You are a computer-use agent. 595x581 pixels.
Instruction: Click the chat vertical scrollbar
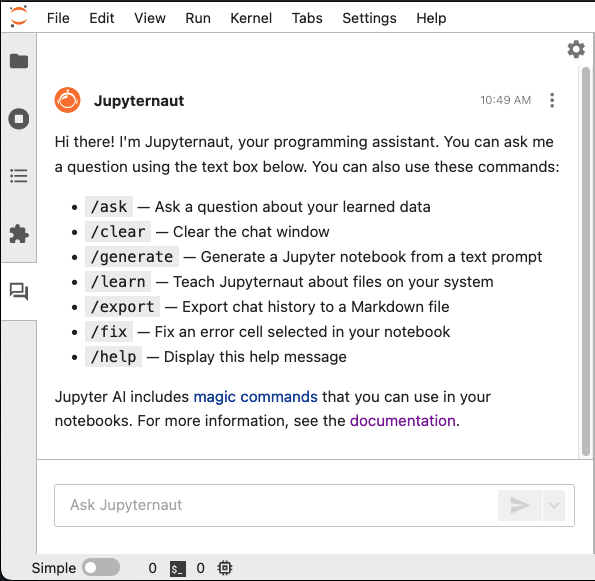tap(586, 261)
